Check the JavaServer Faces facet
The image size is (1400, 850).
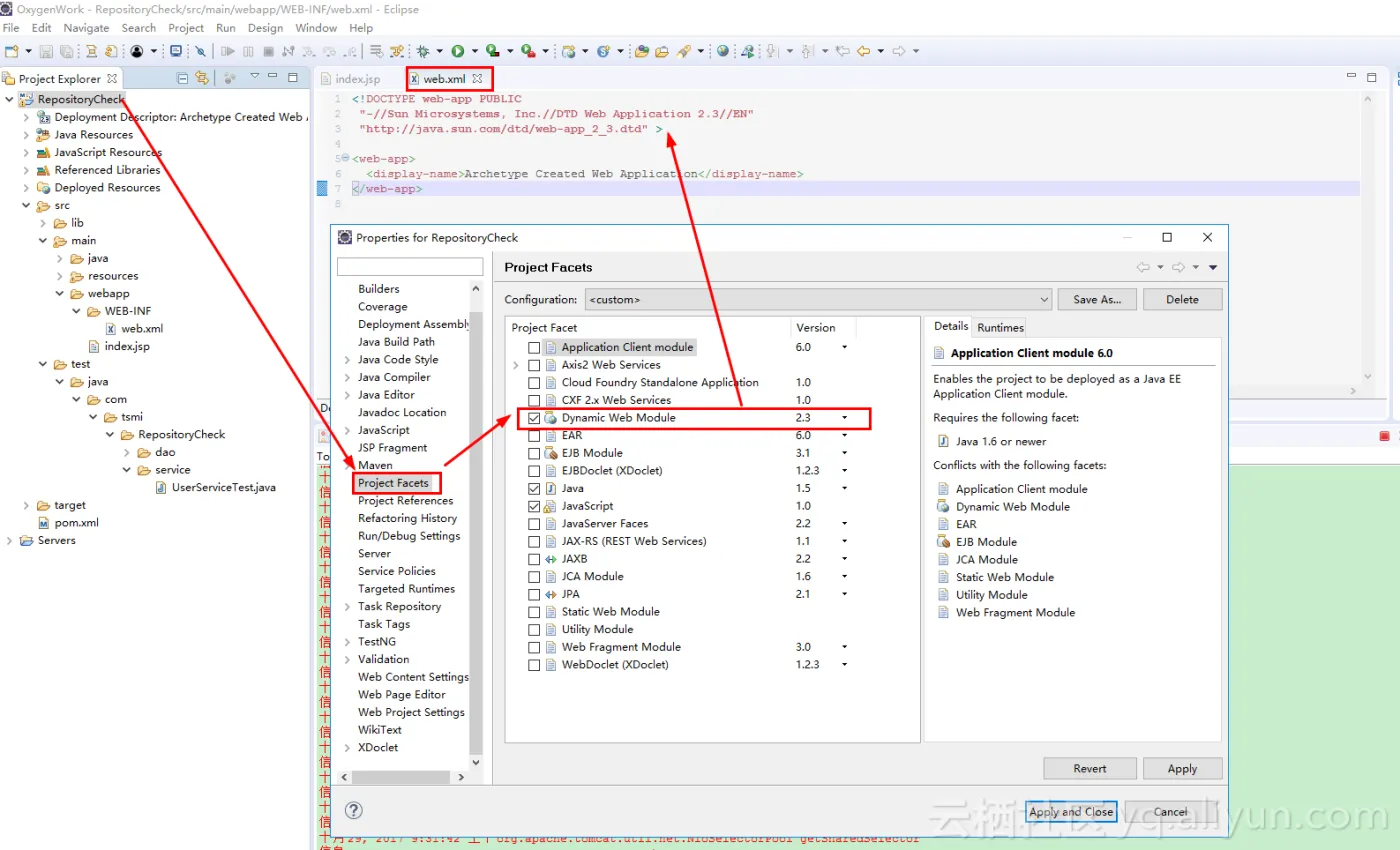coord(534,524)
